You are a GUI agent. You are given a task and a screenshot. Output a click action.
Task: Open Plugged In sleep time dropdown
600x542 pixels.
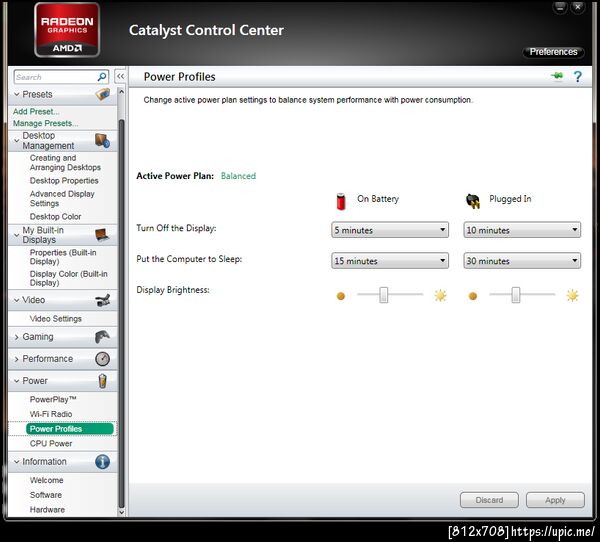(522, 261)
